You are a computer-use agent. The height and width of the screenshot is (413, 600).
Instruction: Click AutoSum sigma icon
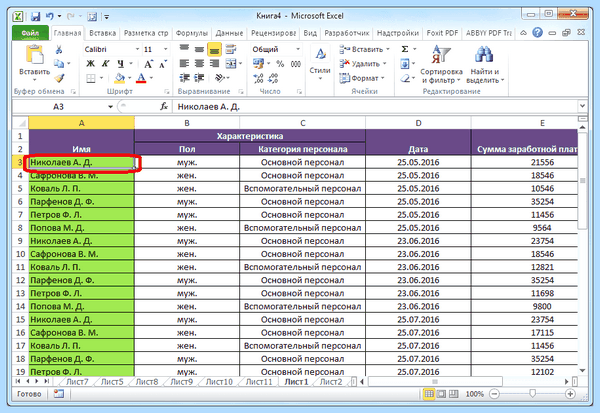[405, 49]
